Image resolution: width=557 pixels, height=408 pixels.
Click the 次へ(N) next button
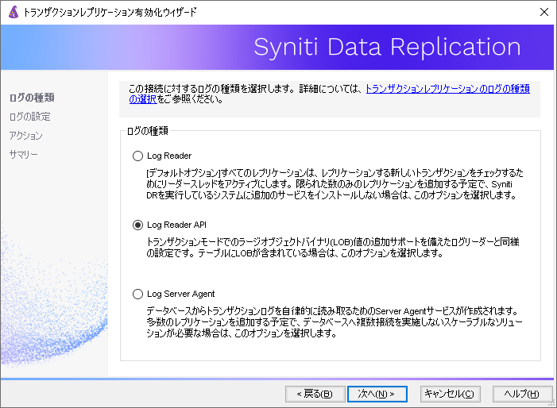(377, 394)
